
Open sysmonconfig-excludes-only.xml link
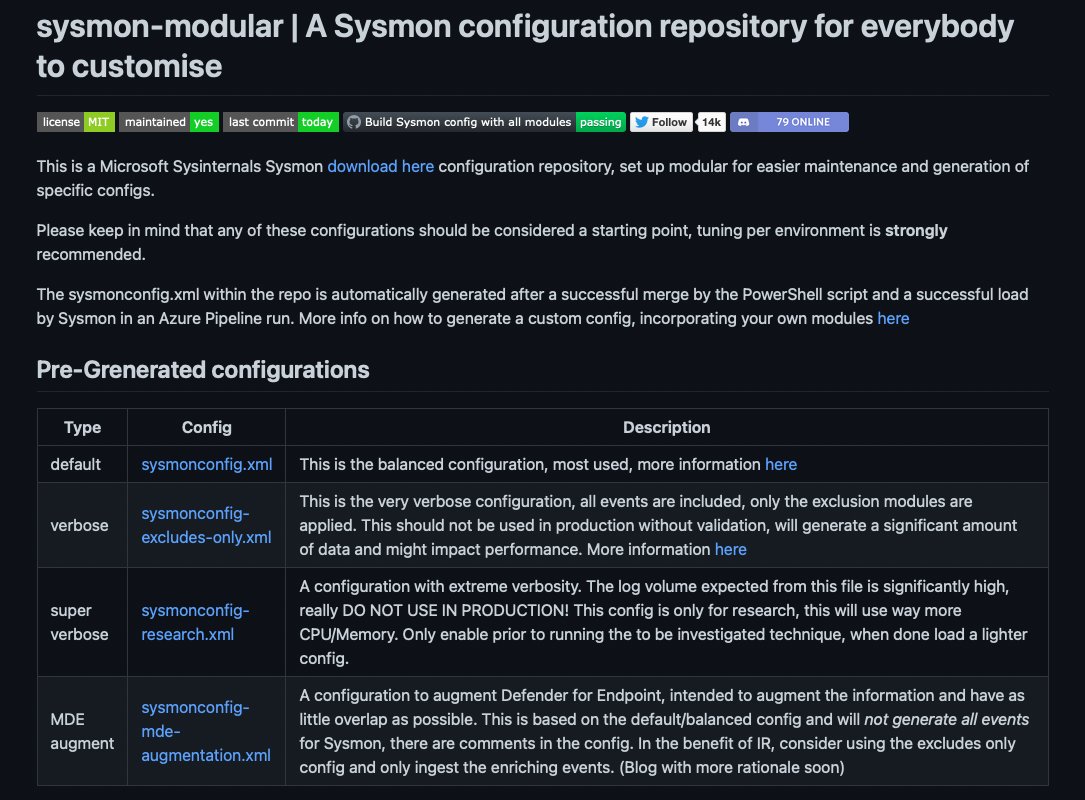[x=206, y=525]
